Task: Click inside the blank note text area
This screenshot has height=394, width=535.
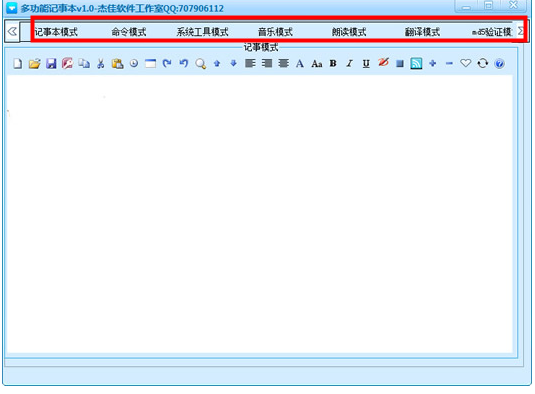Action: pyautogui.click(x=260, y=214)
